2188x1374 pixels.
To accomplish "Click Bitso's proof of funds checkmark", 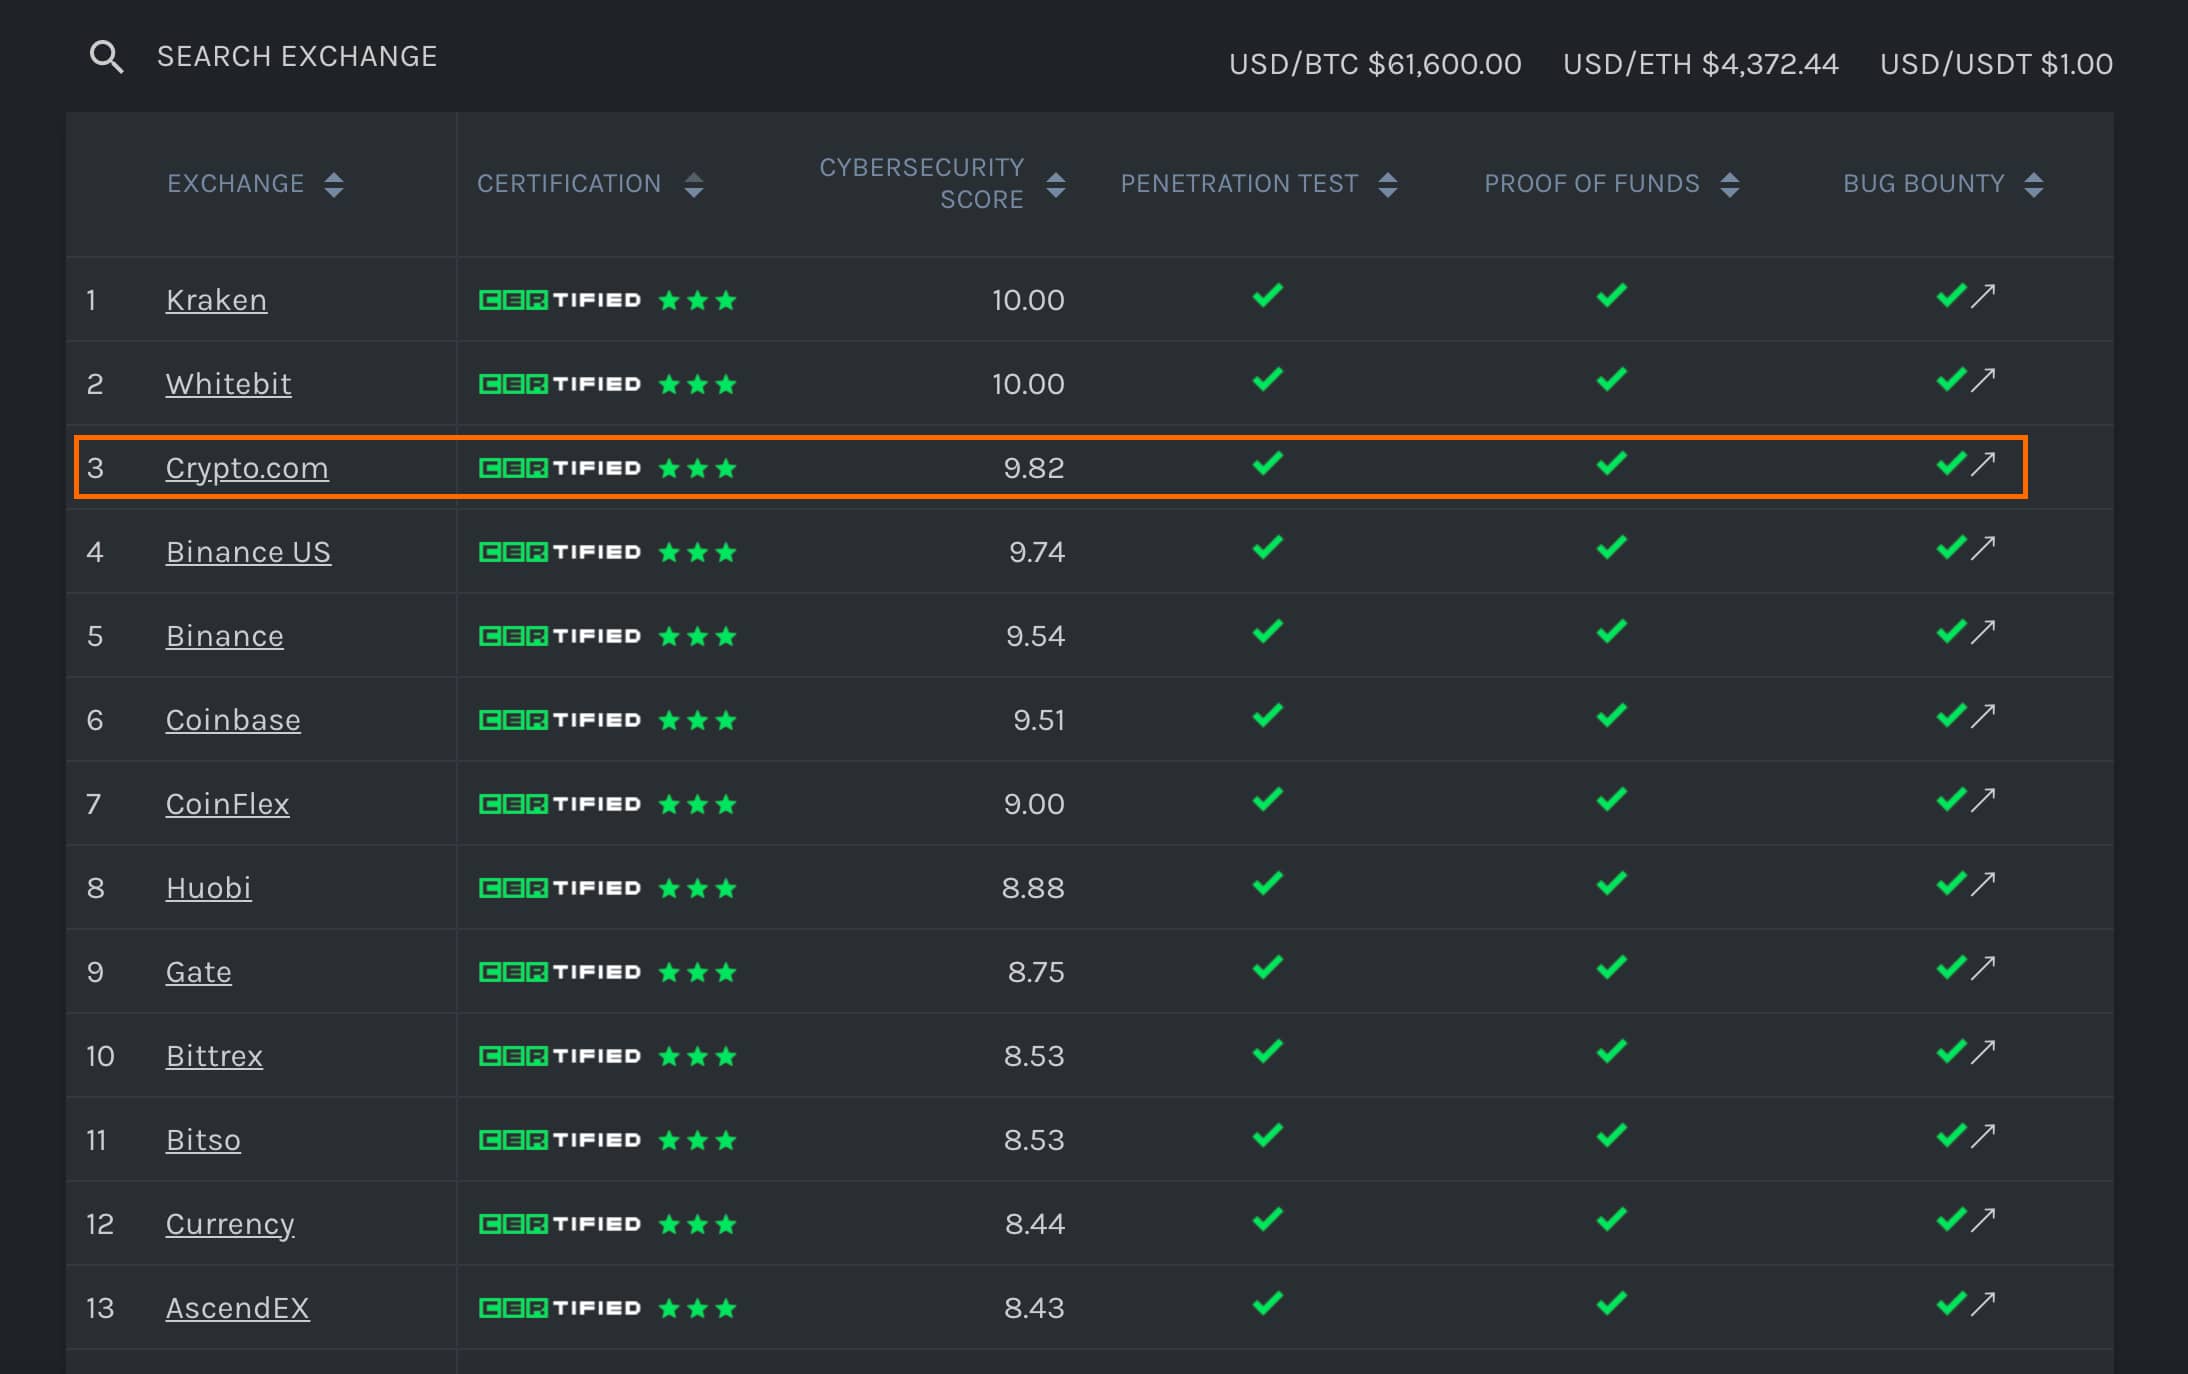I will (x=1611, y=1136).
